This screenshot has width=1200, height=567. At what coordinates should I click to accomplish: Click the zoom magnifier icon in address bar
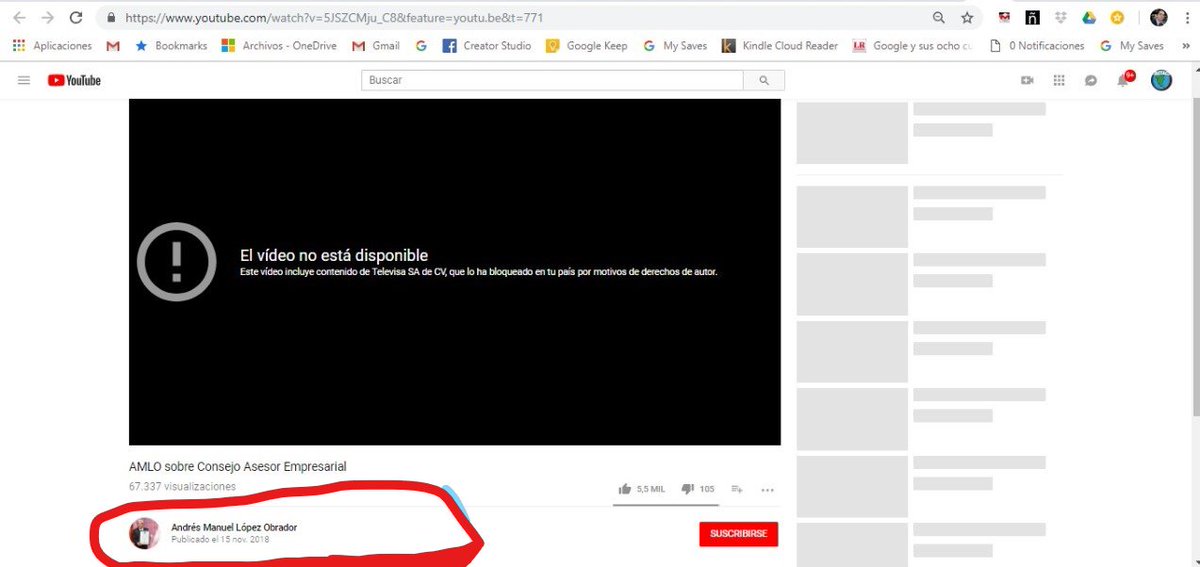pos(939,18)
